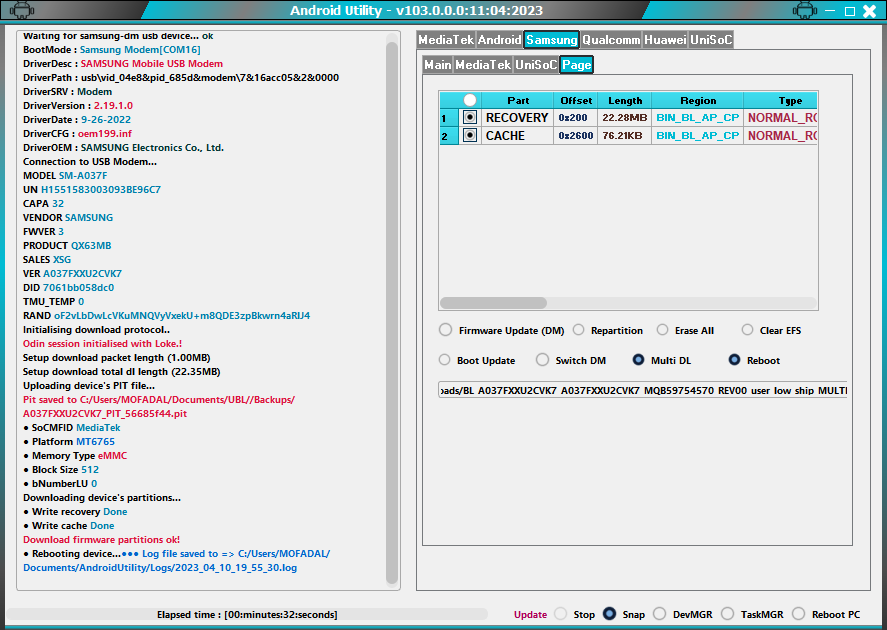The width and height of the screenshot is (887, 630).
Task: Click the 0x200 offset cell
Action: (576, 118)
